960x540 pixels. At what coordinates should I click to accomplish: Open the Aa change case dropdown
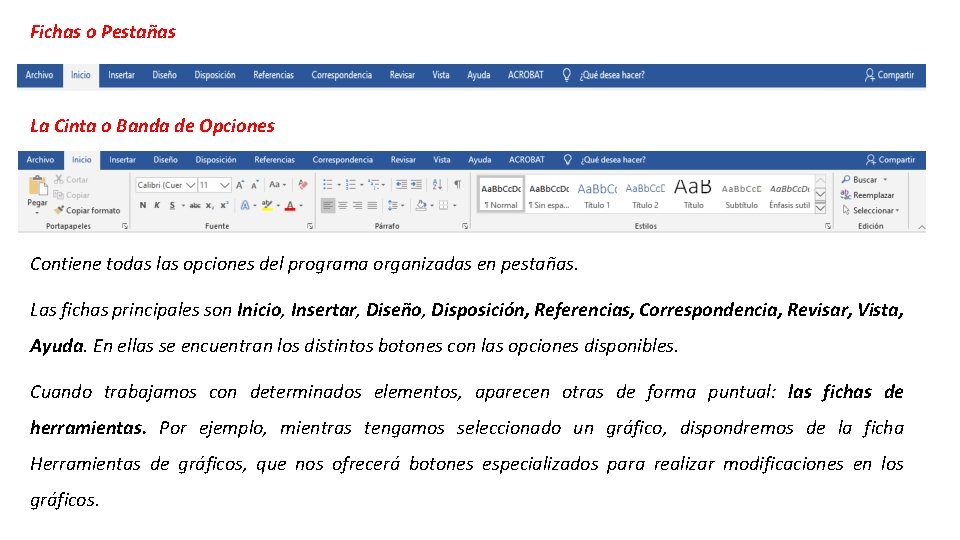click(x=277, y=184)
